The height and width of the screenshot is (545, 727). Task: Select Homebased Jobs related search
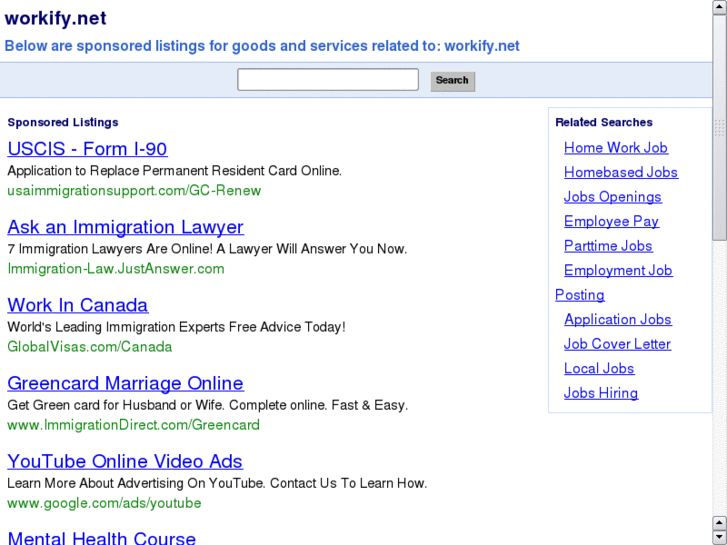621,173
